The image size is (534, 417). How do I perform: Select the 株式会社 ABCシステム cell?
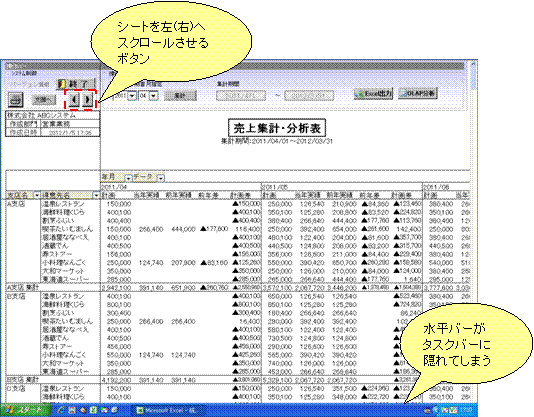(53, 115)
